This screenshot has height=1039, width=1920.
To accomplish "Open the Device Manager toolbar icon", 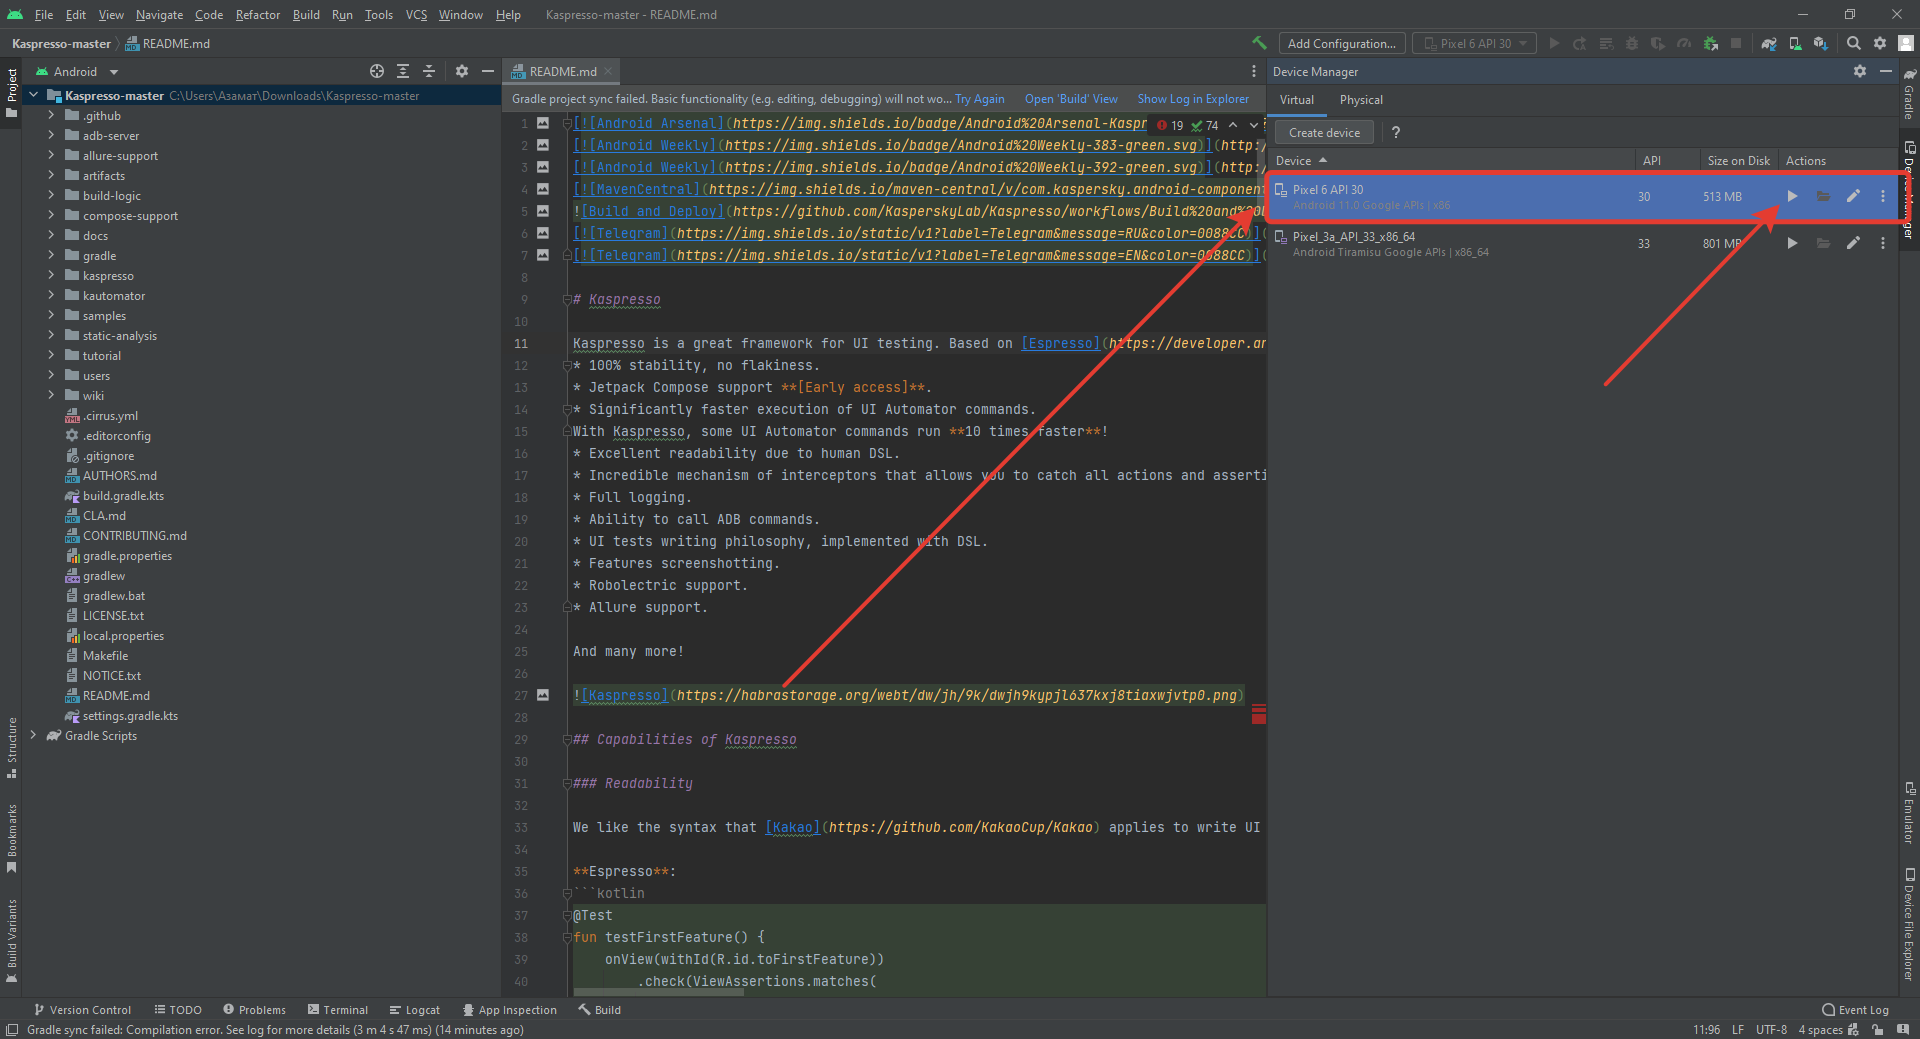I will [x=1795, y=43].
